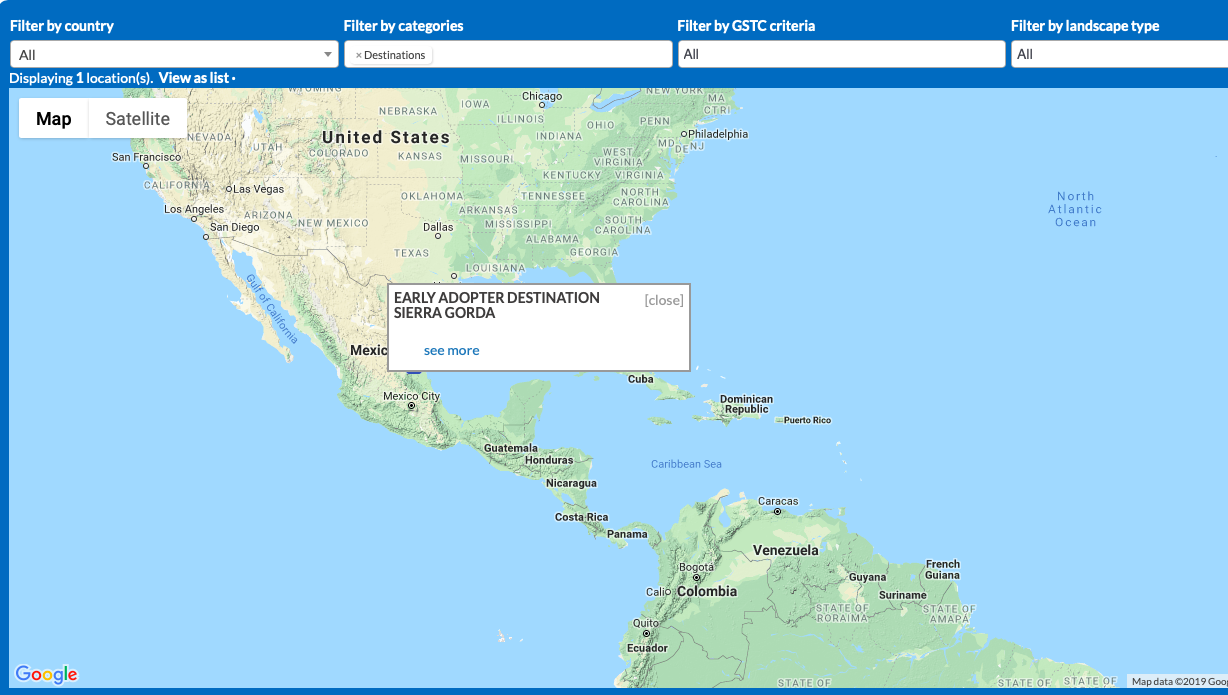
Task: Click the United States country label
Action: pyautogui.click(x=386, y=137)
